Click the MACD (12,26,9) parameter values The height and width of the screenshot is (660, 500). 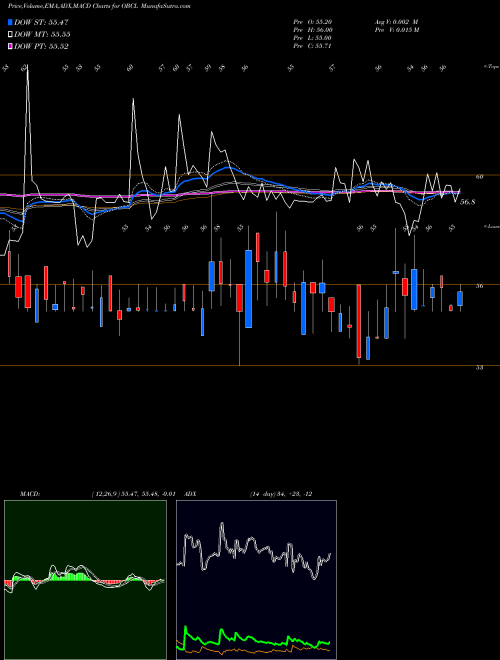click(x=133, y=494)
